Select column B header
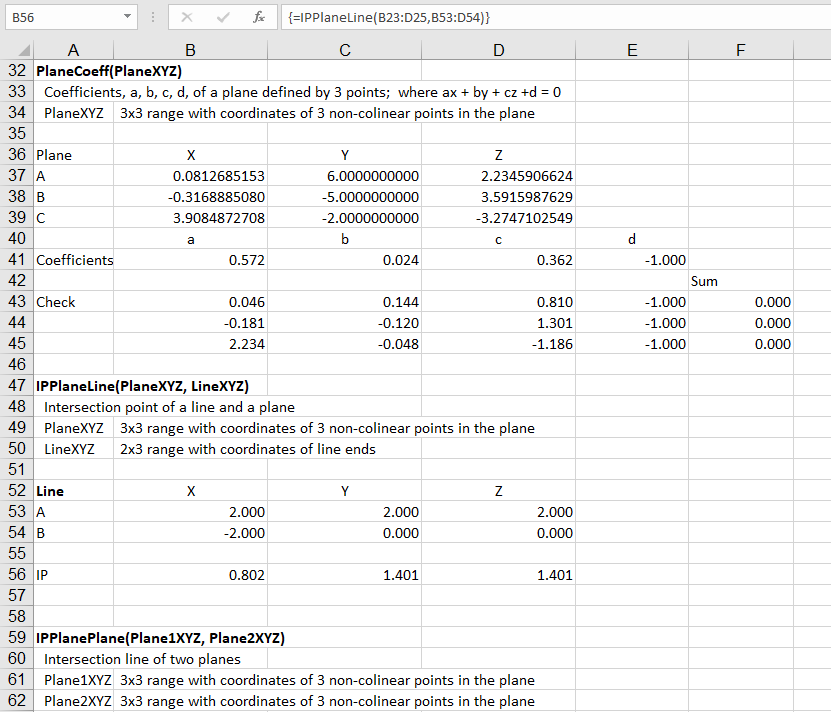Image resolution: width=831 pixels, height=712 pixels. 190,51
